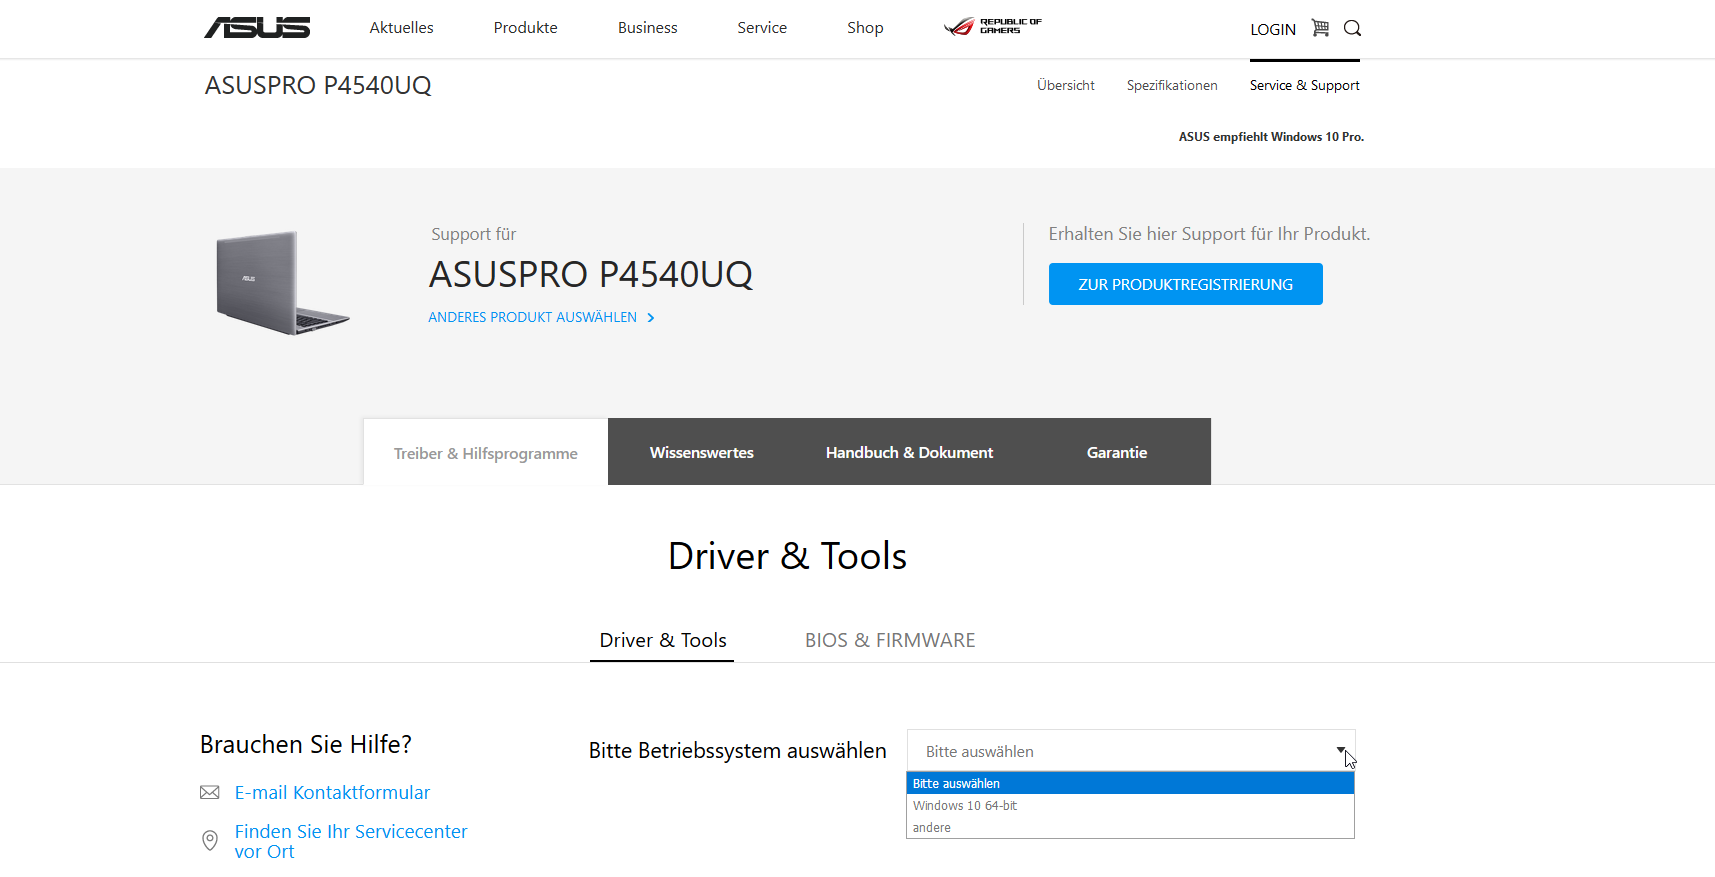The image size is (1715, 877).
Task: Switch to the Wissenswertes tab
Action: [701, 452]
